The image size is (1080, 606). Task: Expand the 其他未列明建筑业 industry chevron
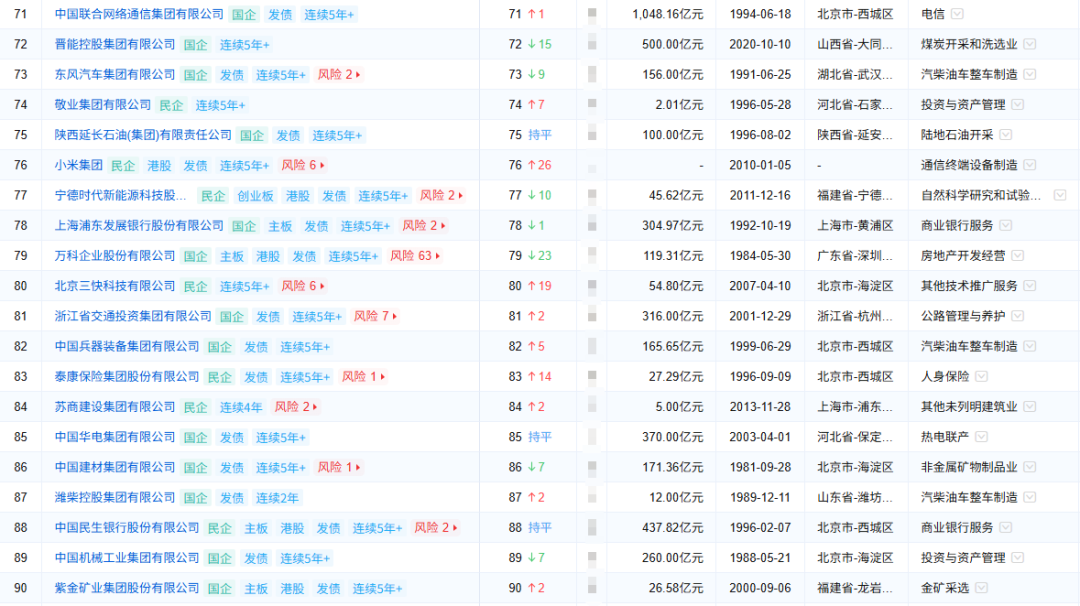coord(1030,407)
